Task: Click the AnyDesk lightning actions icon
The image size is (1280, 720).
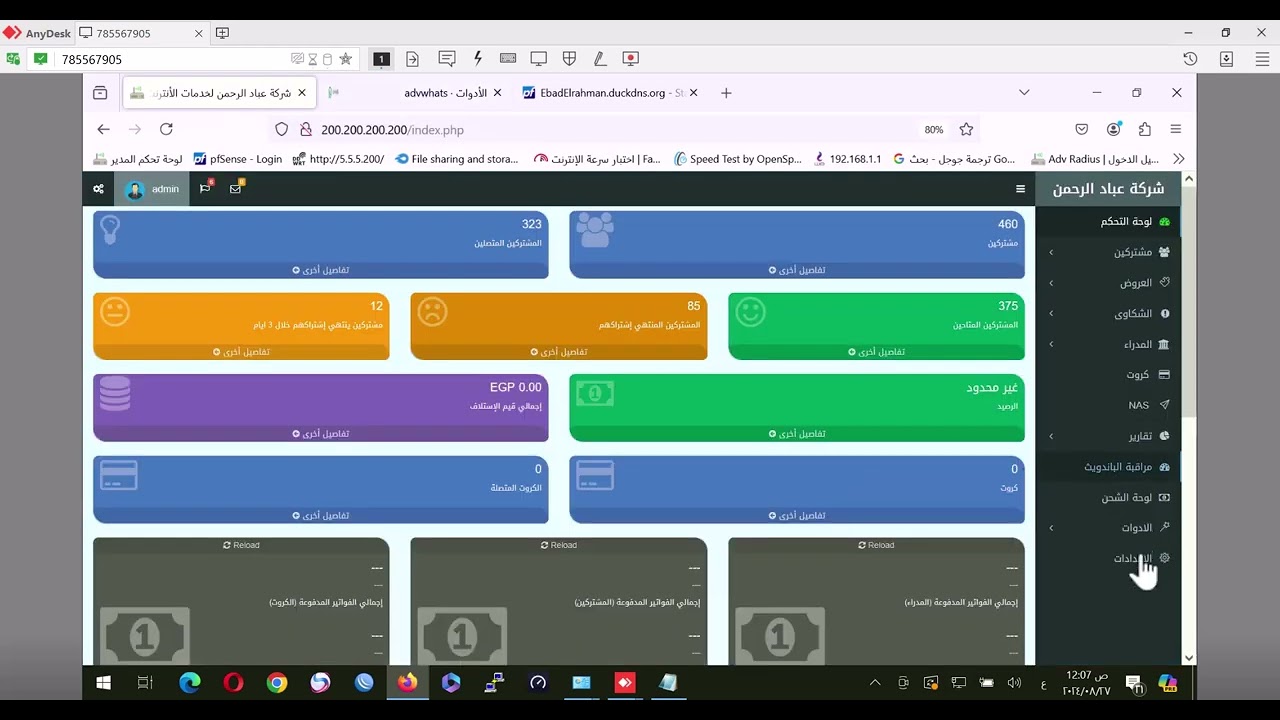Action: click(478, 59)
